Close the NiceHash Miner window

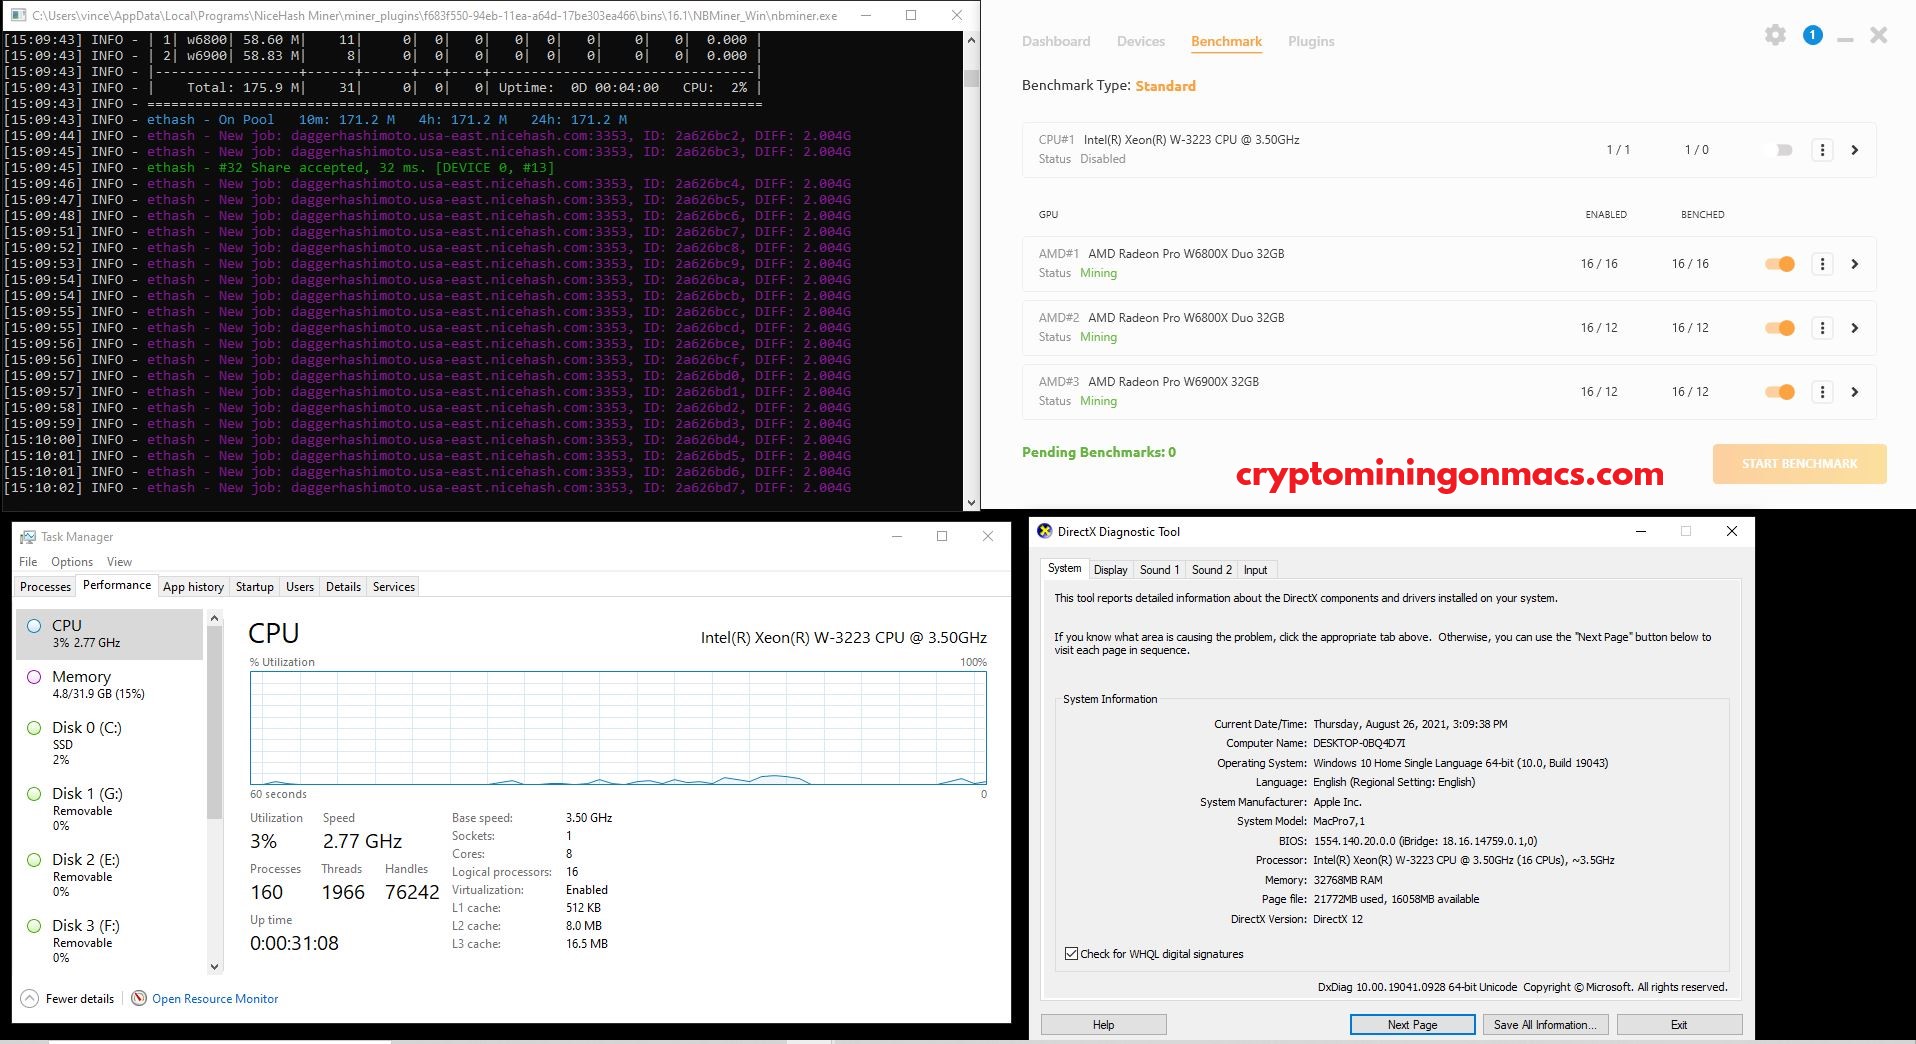(1879, 35)
